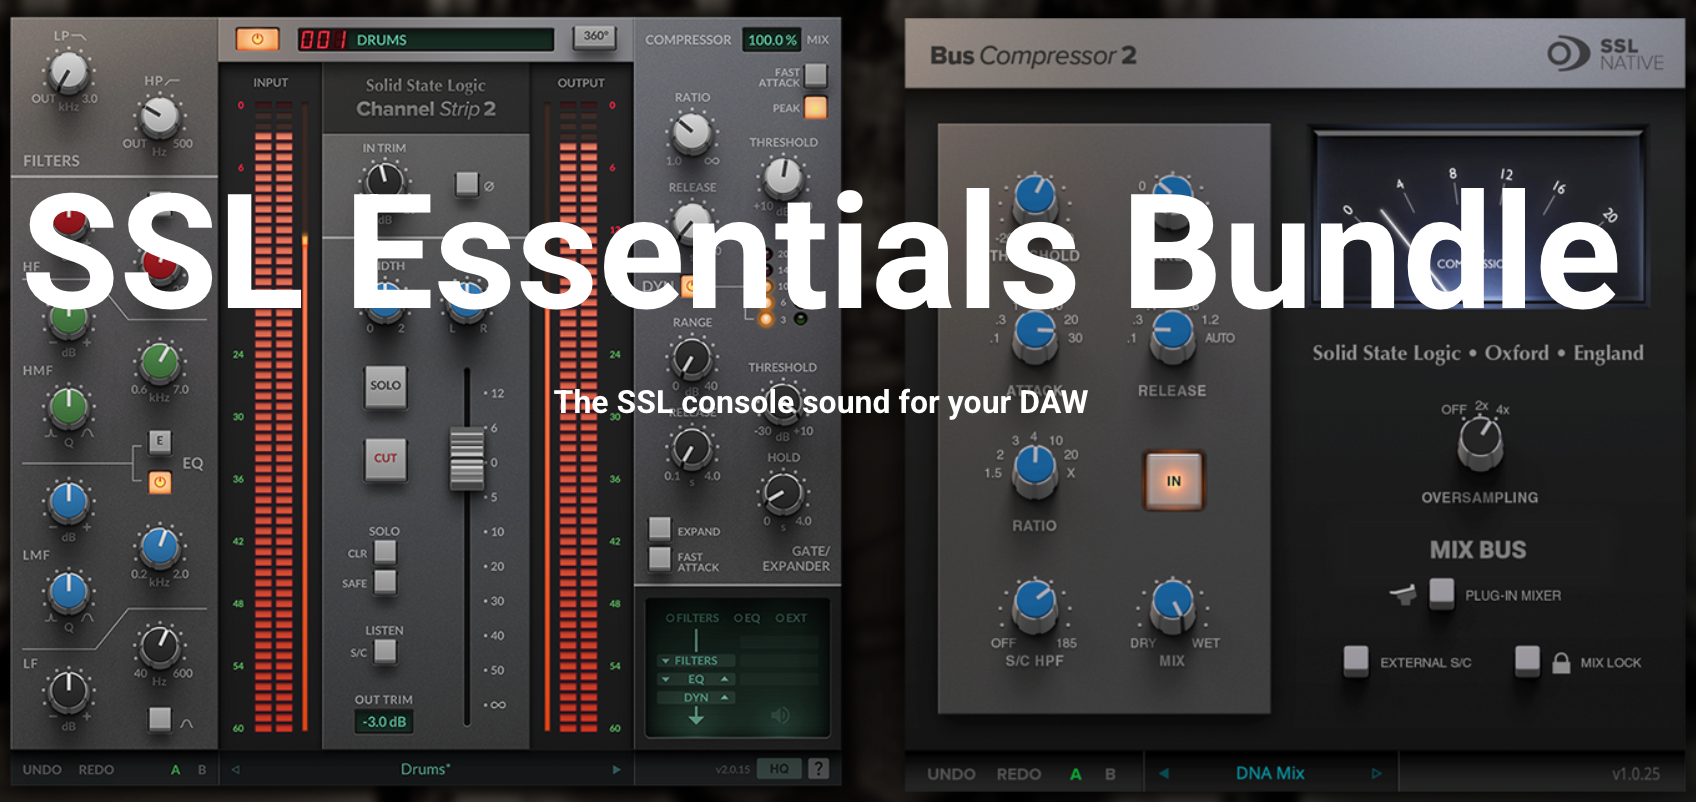1696x802 pixels.
Task: Enable the PLUG-IN MIXER switch
Action: click(x=1441, y=592)
